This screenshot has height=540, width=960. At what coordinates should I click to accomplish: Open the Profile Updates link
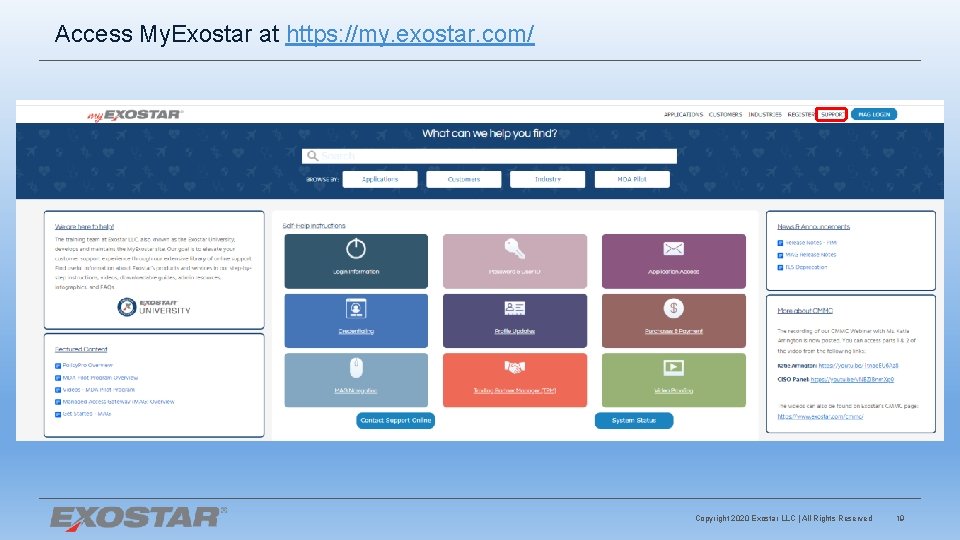pyautogui.click(x=514, y=331)
